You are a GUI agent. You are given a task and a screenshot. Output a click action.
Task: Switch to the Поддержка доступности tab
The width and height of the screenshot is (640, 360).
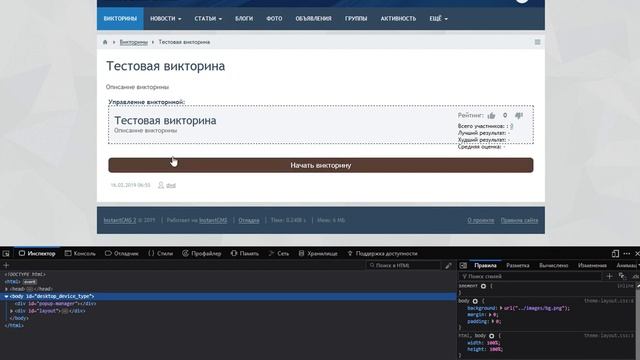(382, 253)
